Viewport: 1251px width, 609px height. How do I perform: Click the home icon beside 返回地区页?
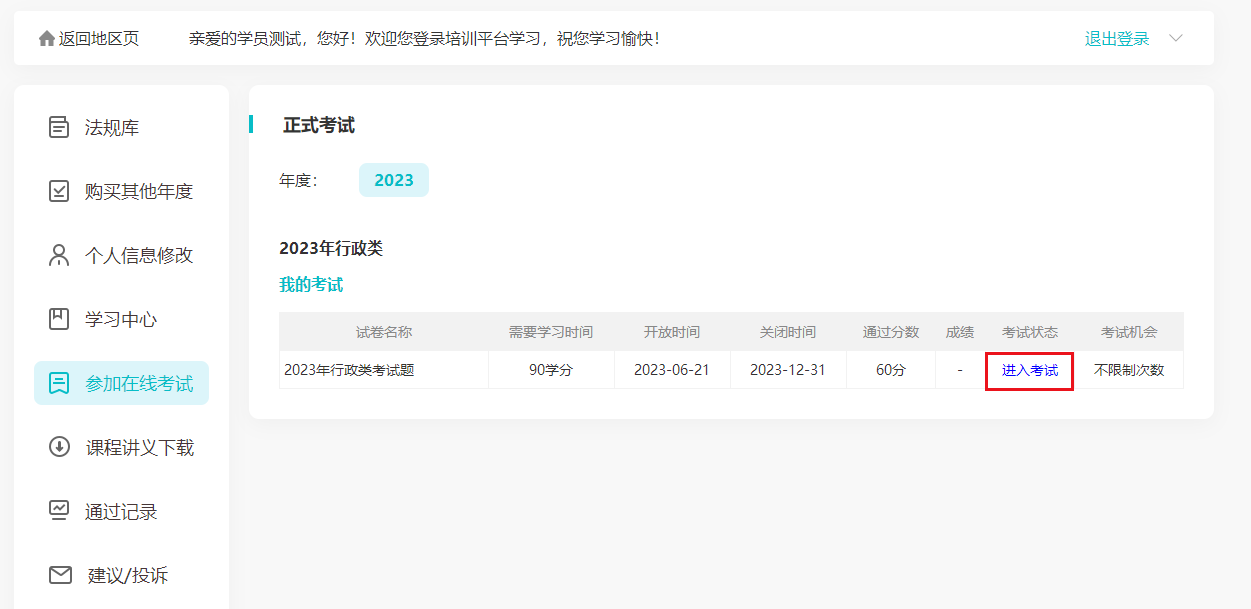click(46, 39)
